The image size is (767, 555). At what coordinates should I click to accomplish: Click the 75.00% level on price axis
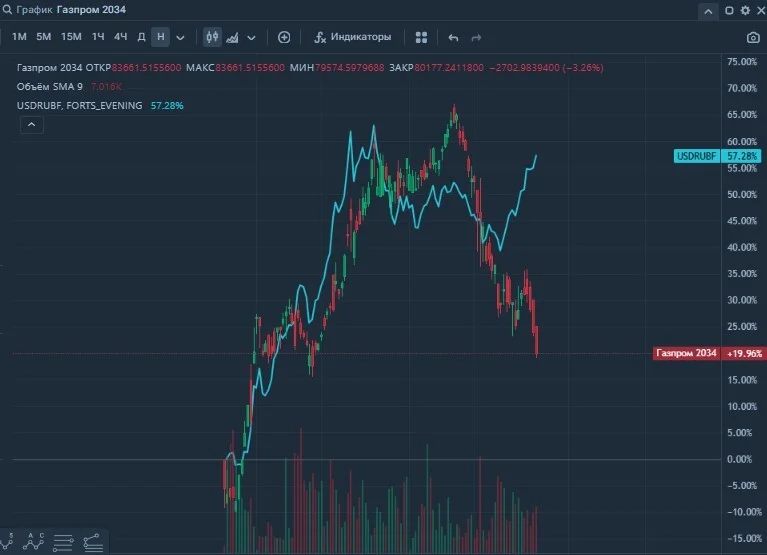click(x=742, y=62)
